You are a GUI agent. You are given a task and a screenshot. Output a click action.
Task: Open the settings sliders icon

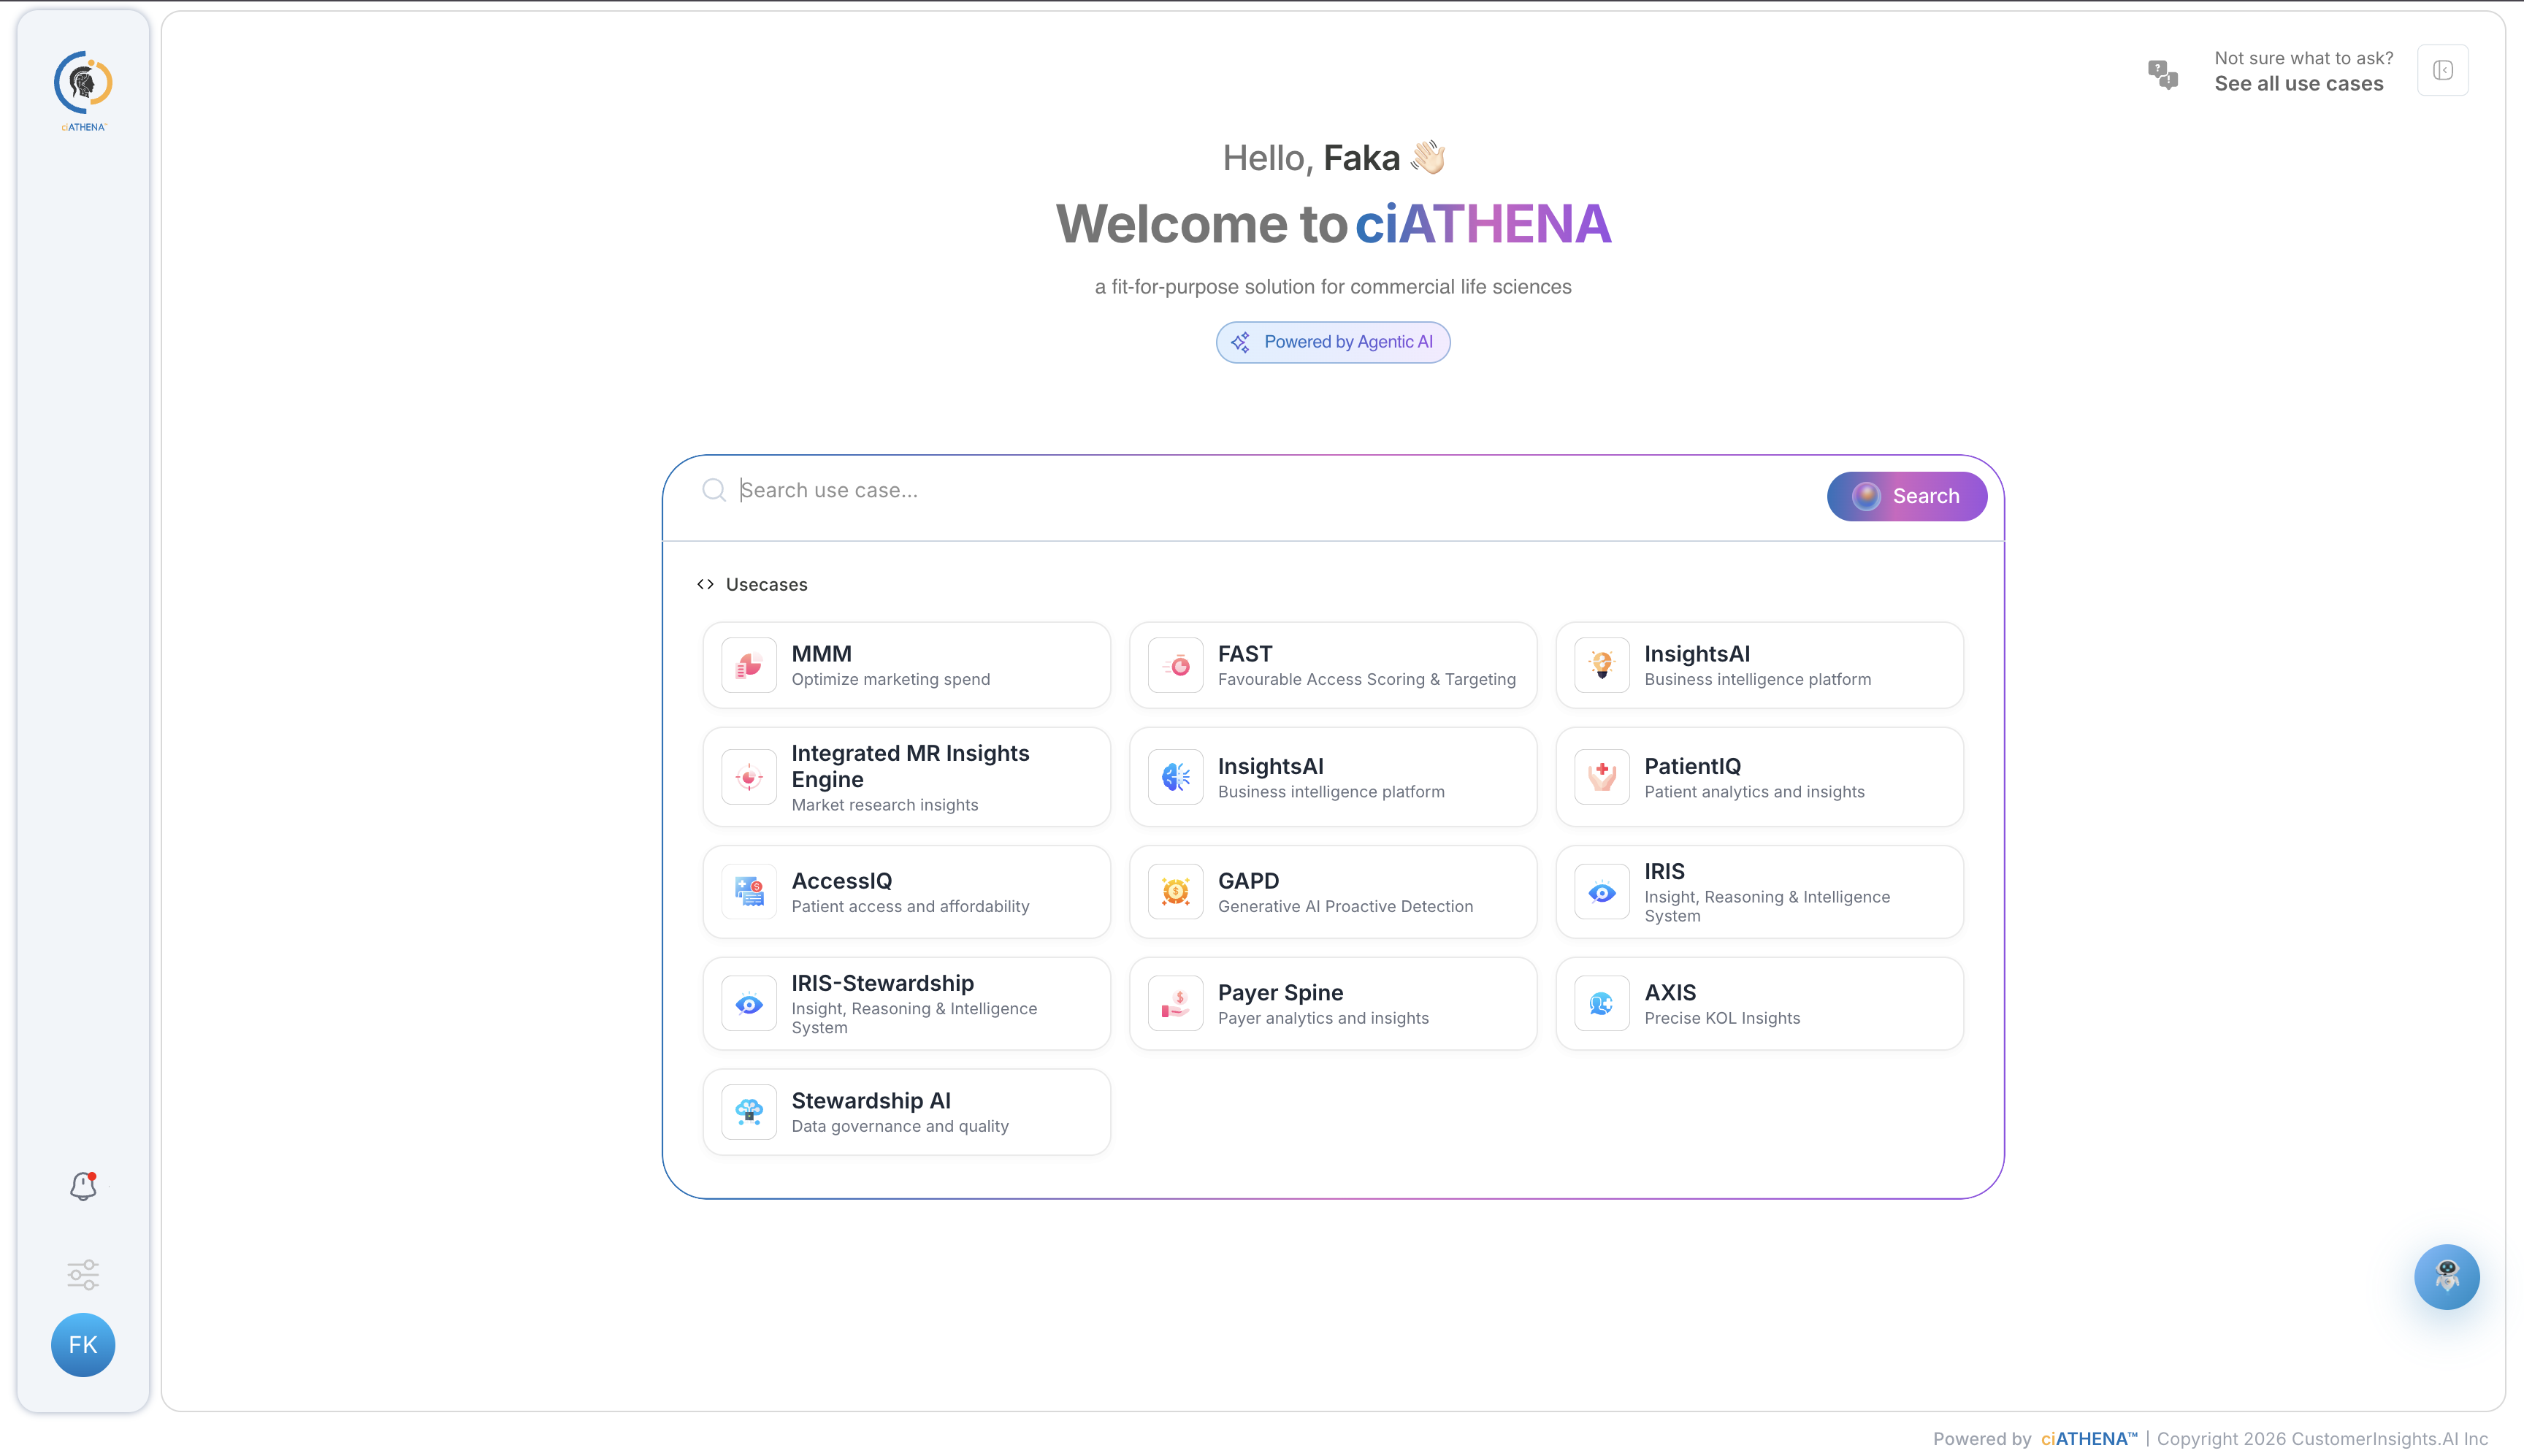pyautogui.click(x=83, y=1275)
